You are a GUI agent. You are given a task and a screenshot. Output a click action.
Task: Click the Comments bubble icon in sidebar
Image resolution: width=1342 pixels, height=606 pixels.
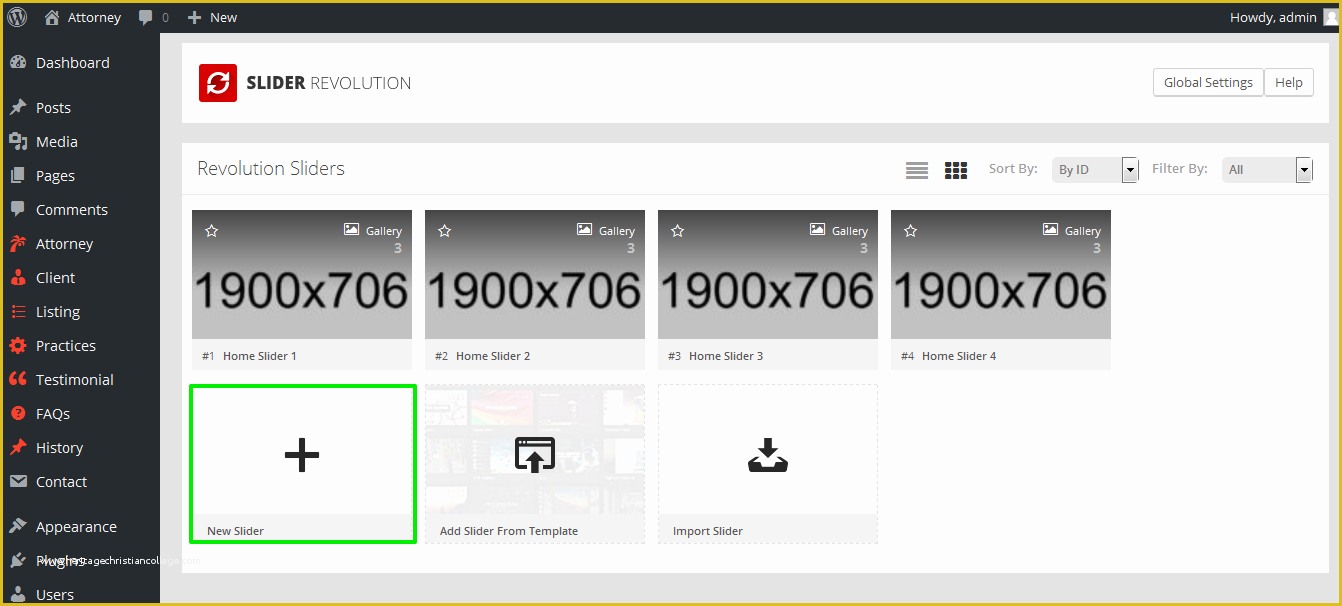(18, 209)
